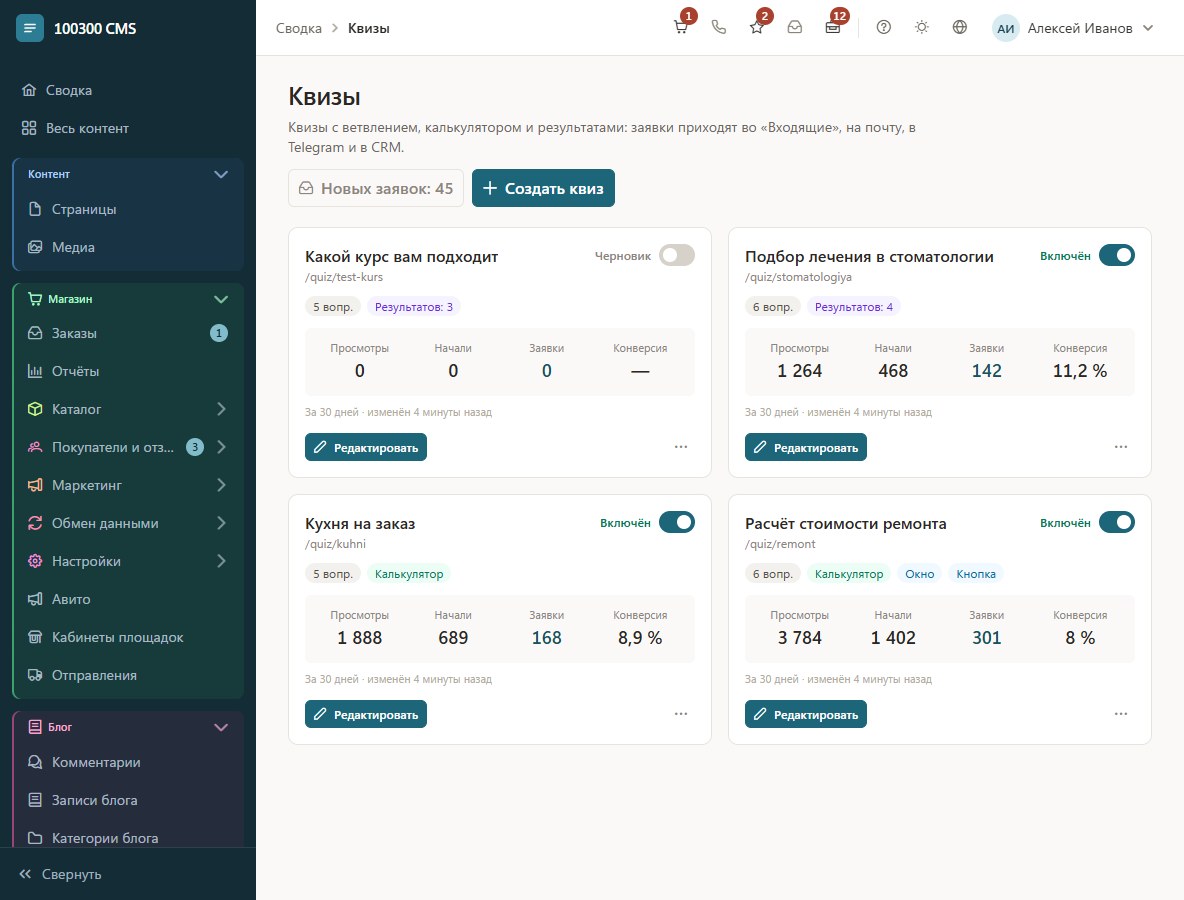This screenshot has height=900, width=1184.
Task: Go to Сводка in the sidebar
Action: click(x=128, y=90)
